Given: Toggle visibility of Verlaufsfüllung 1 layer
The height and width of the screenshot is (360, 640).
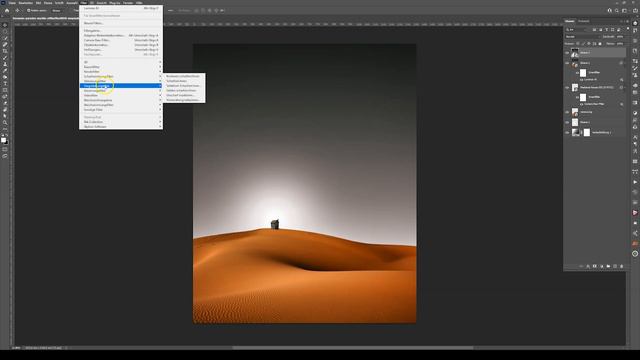Looking at the screenshot, I should 567,132.
